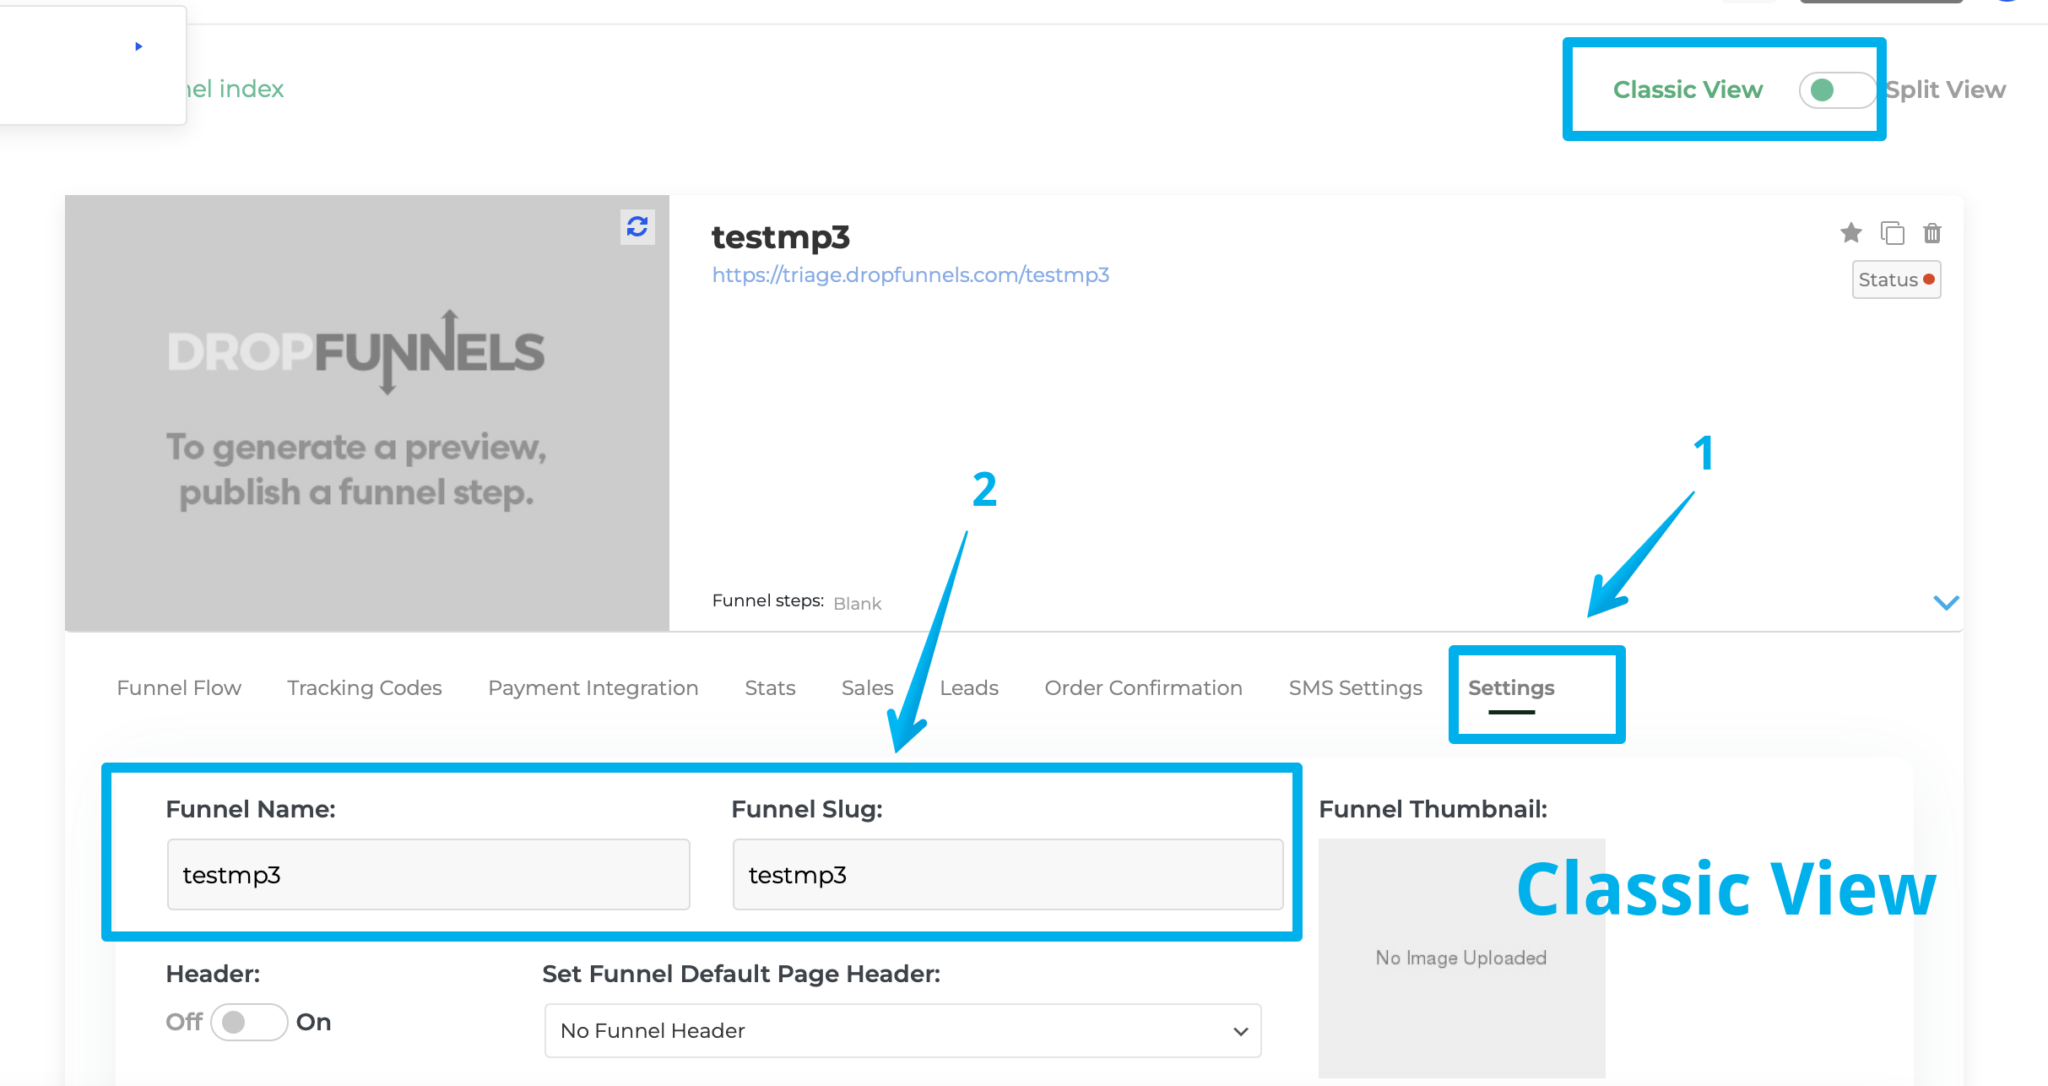
Task: Collapse the funnel details with the chevron
Action: (x=1946, y=602)
